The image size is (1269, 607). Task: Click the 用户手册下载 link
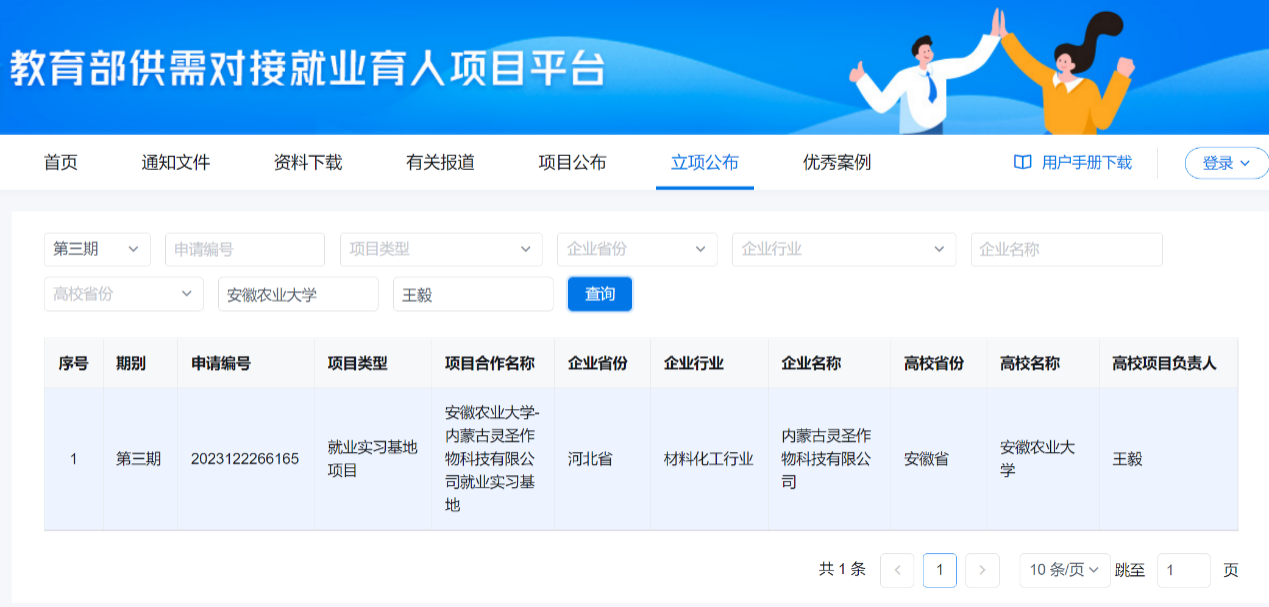coord(1086,163)
